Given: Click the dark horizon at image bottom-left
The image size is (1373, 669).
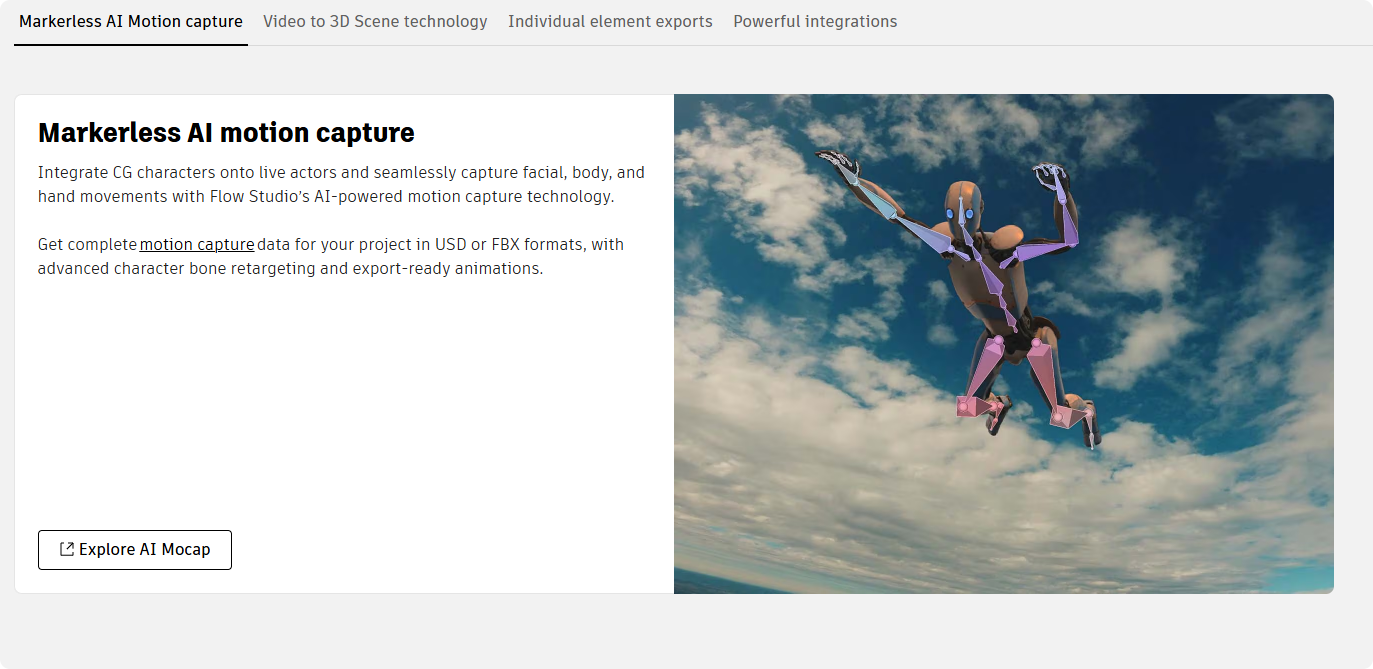Looking at the screenshot, I should point(720,582).
